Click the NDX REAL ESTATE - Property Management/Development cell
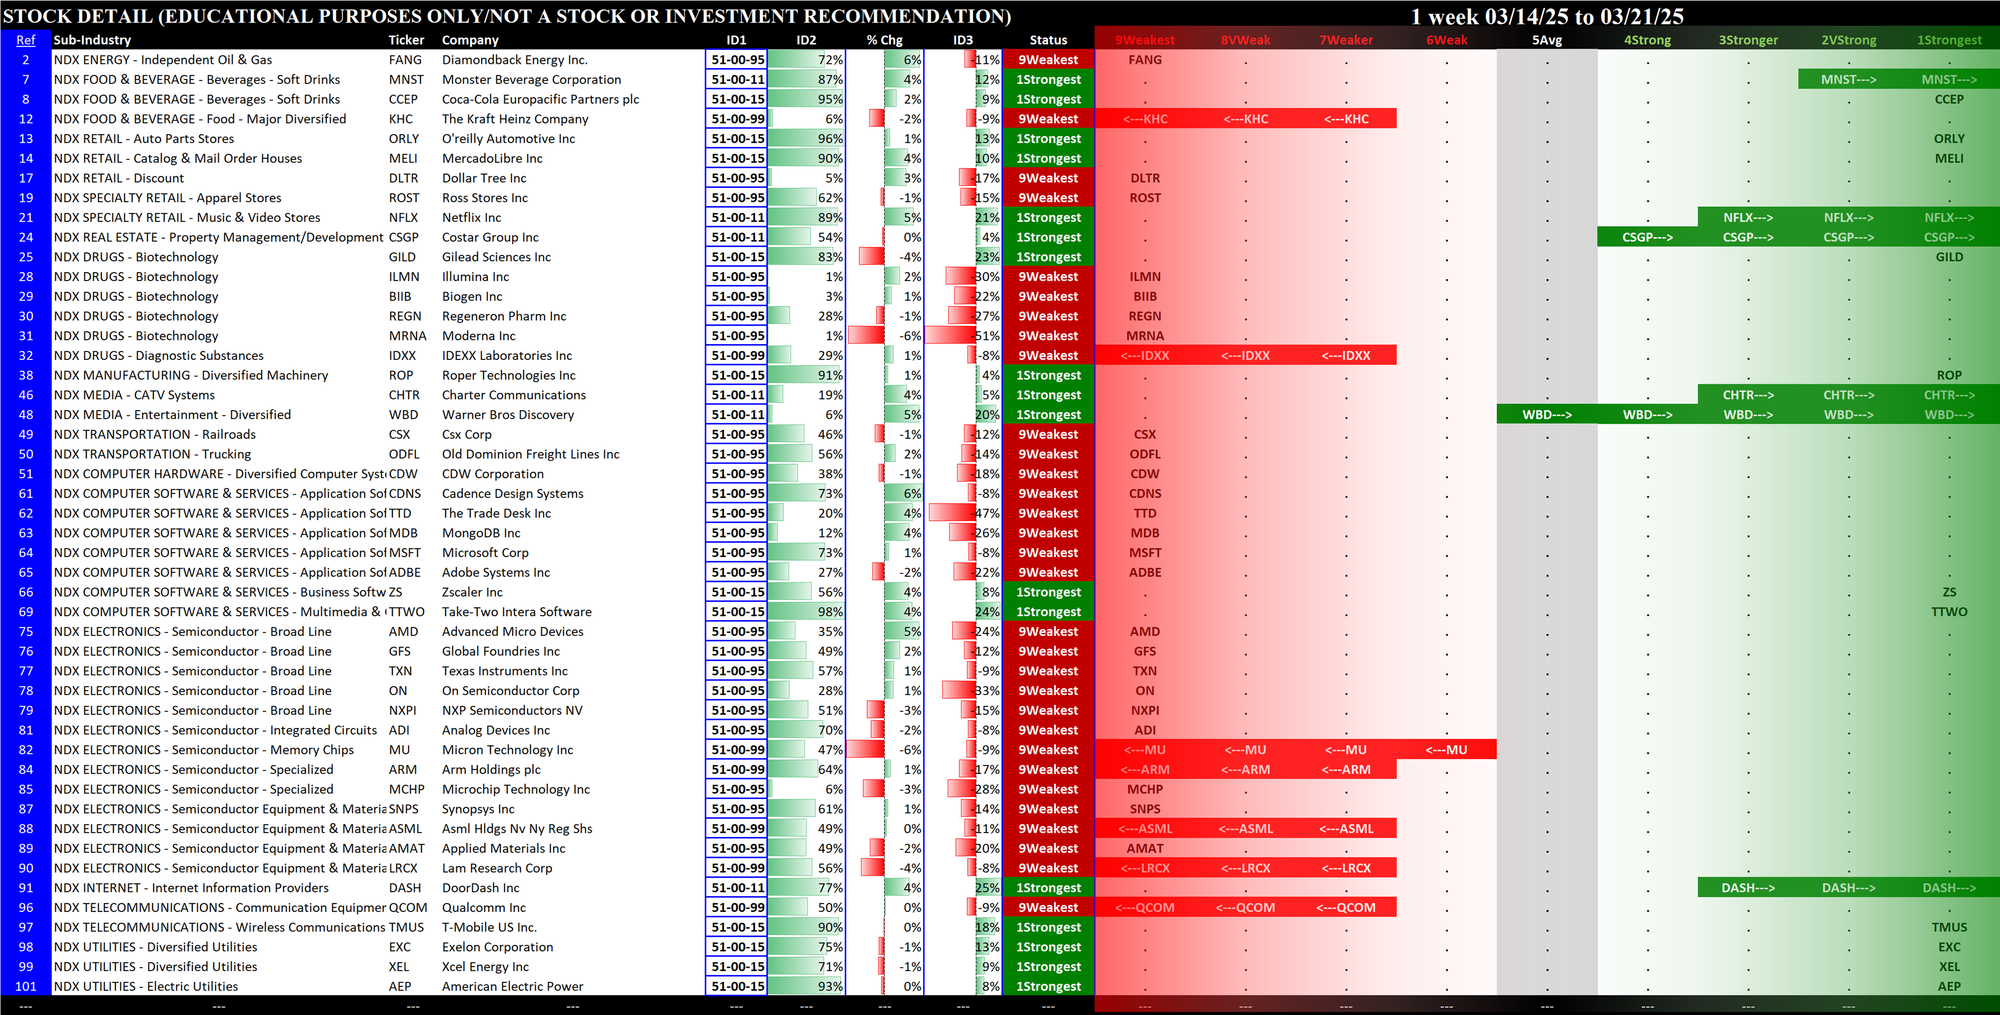 point(218,238)
